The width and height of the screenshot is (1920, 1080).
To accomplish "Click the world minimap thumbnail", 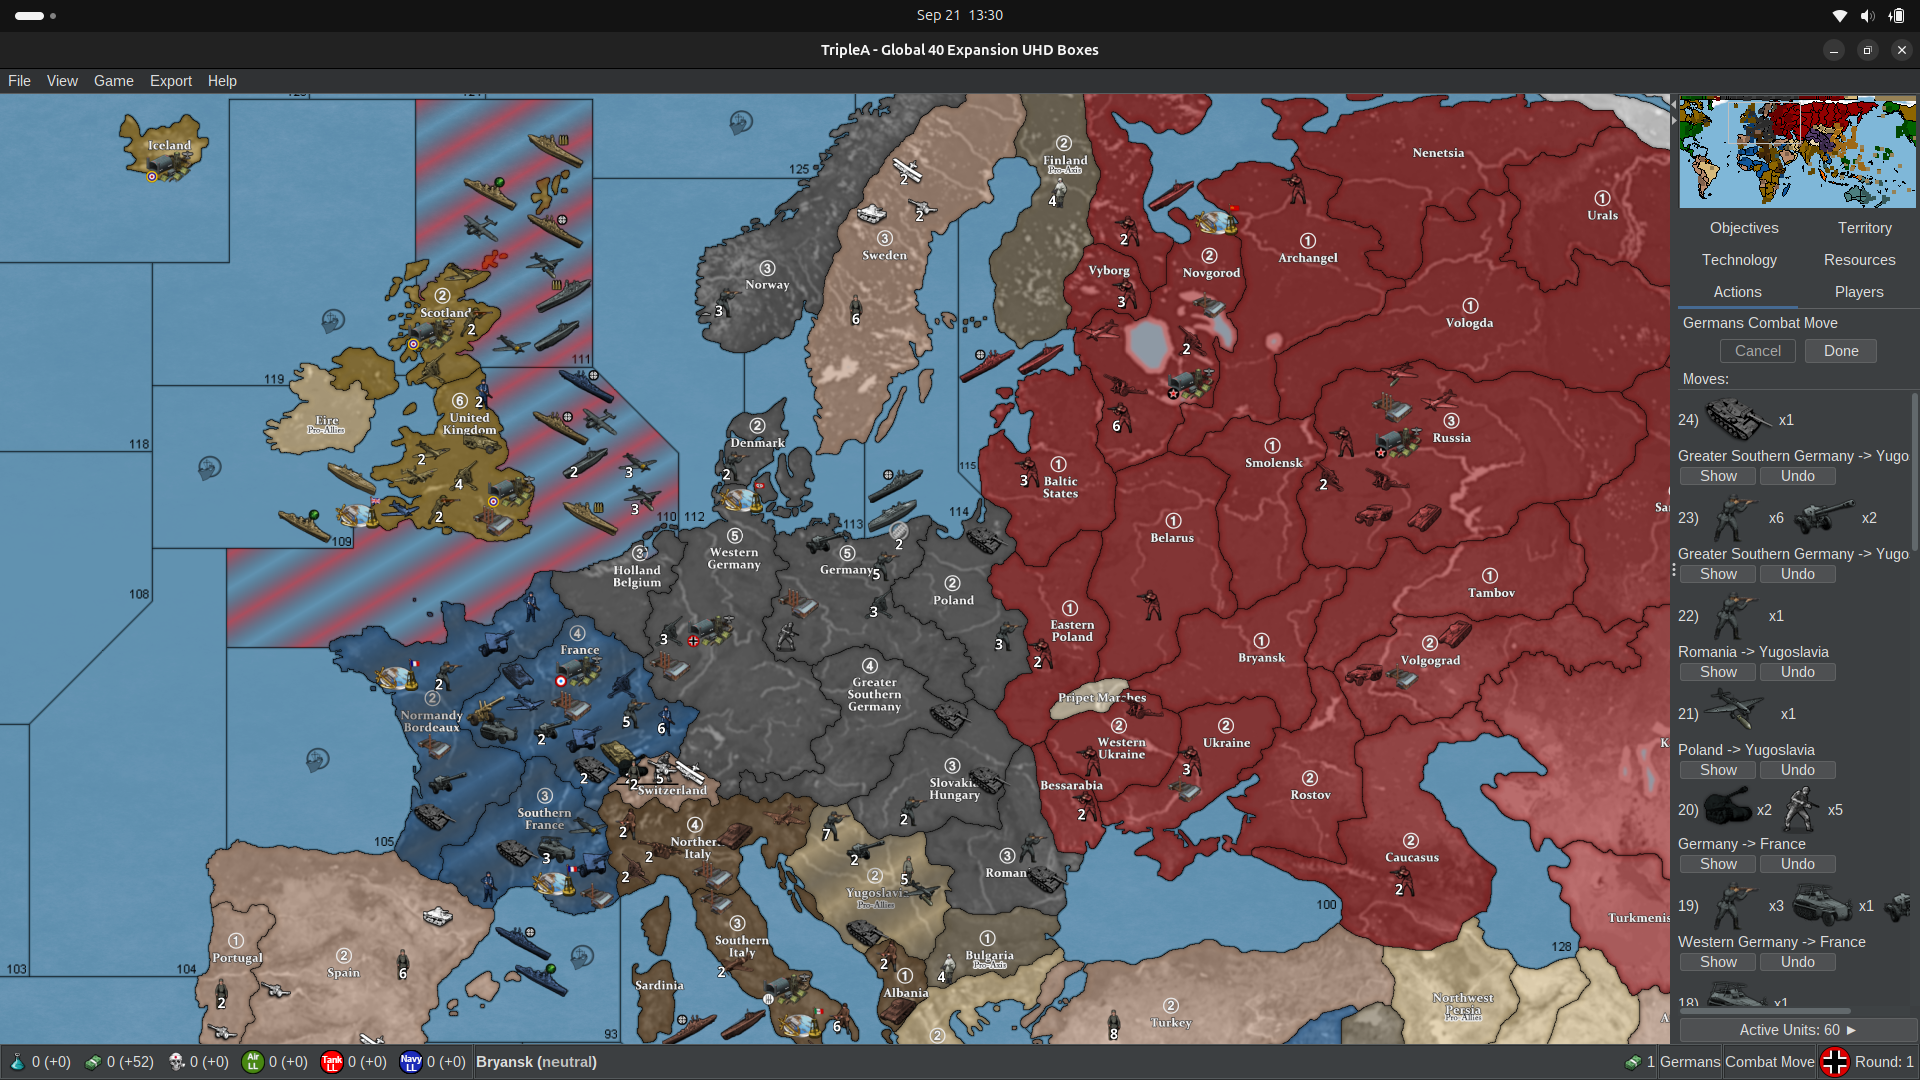I will (x=1797, y=152).
